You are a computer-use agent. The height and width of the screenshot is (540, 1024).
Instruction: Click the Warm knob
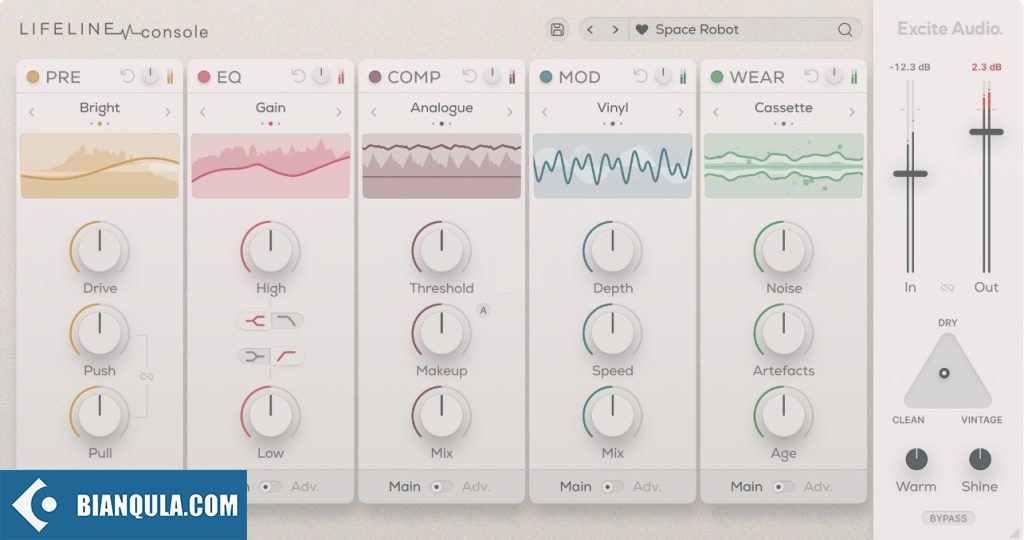click(x=916, y=460)
